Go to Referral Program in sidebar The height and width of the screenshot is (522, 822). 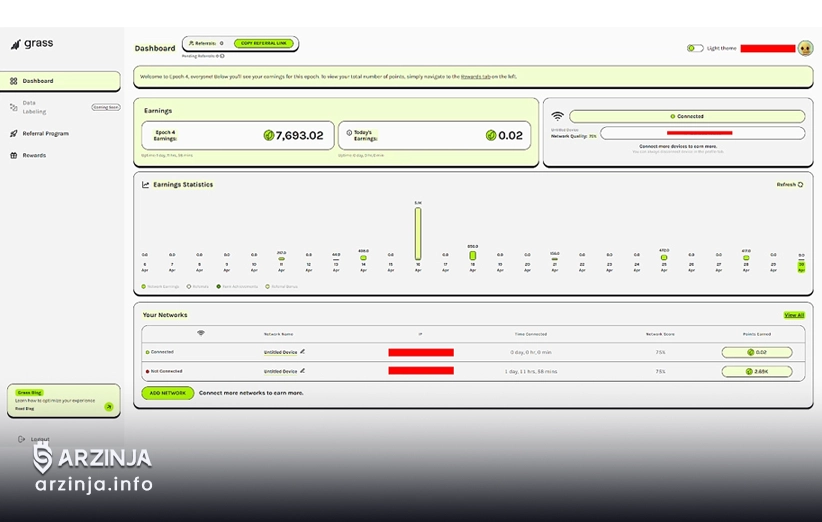coord(45,133)
